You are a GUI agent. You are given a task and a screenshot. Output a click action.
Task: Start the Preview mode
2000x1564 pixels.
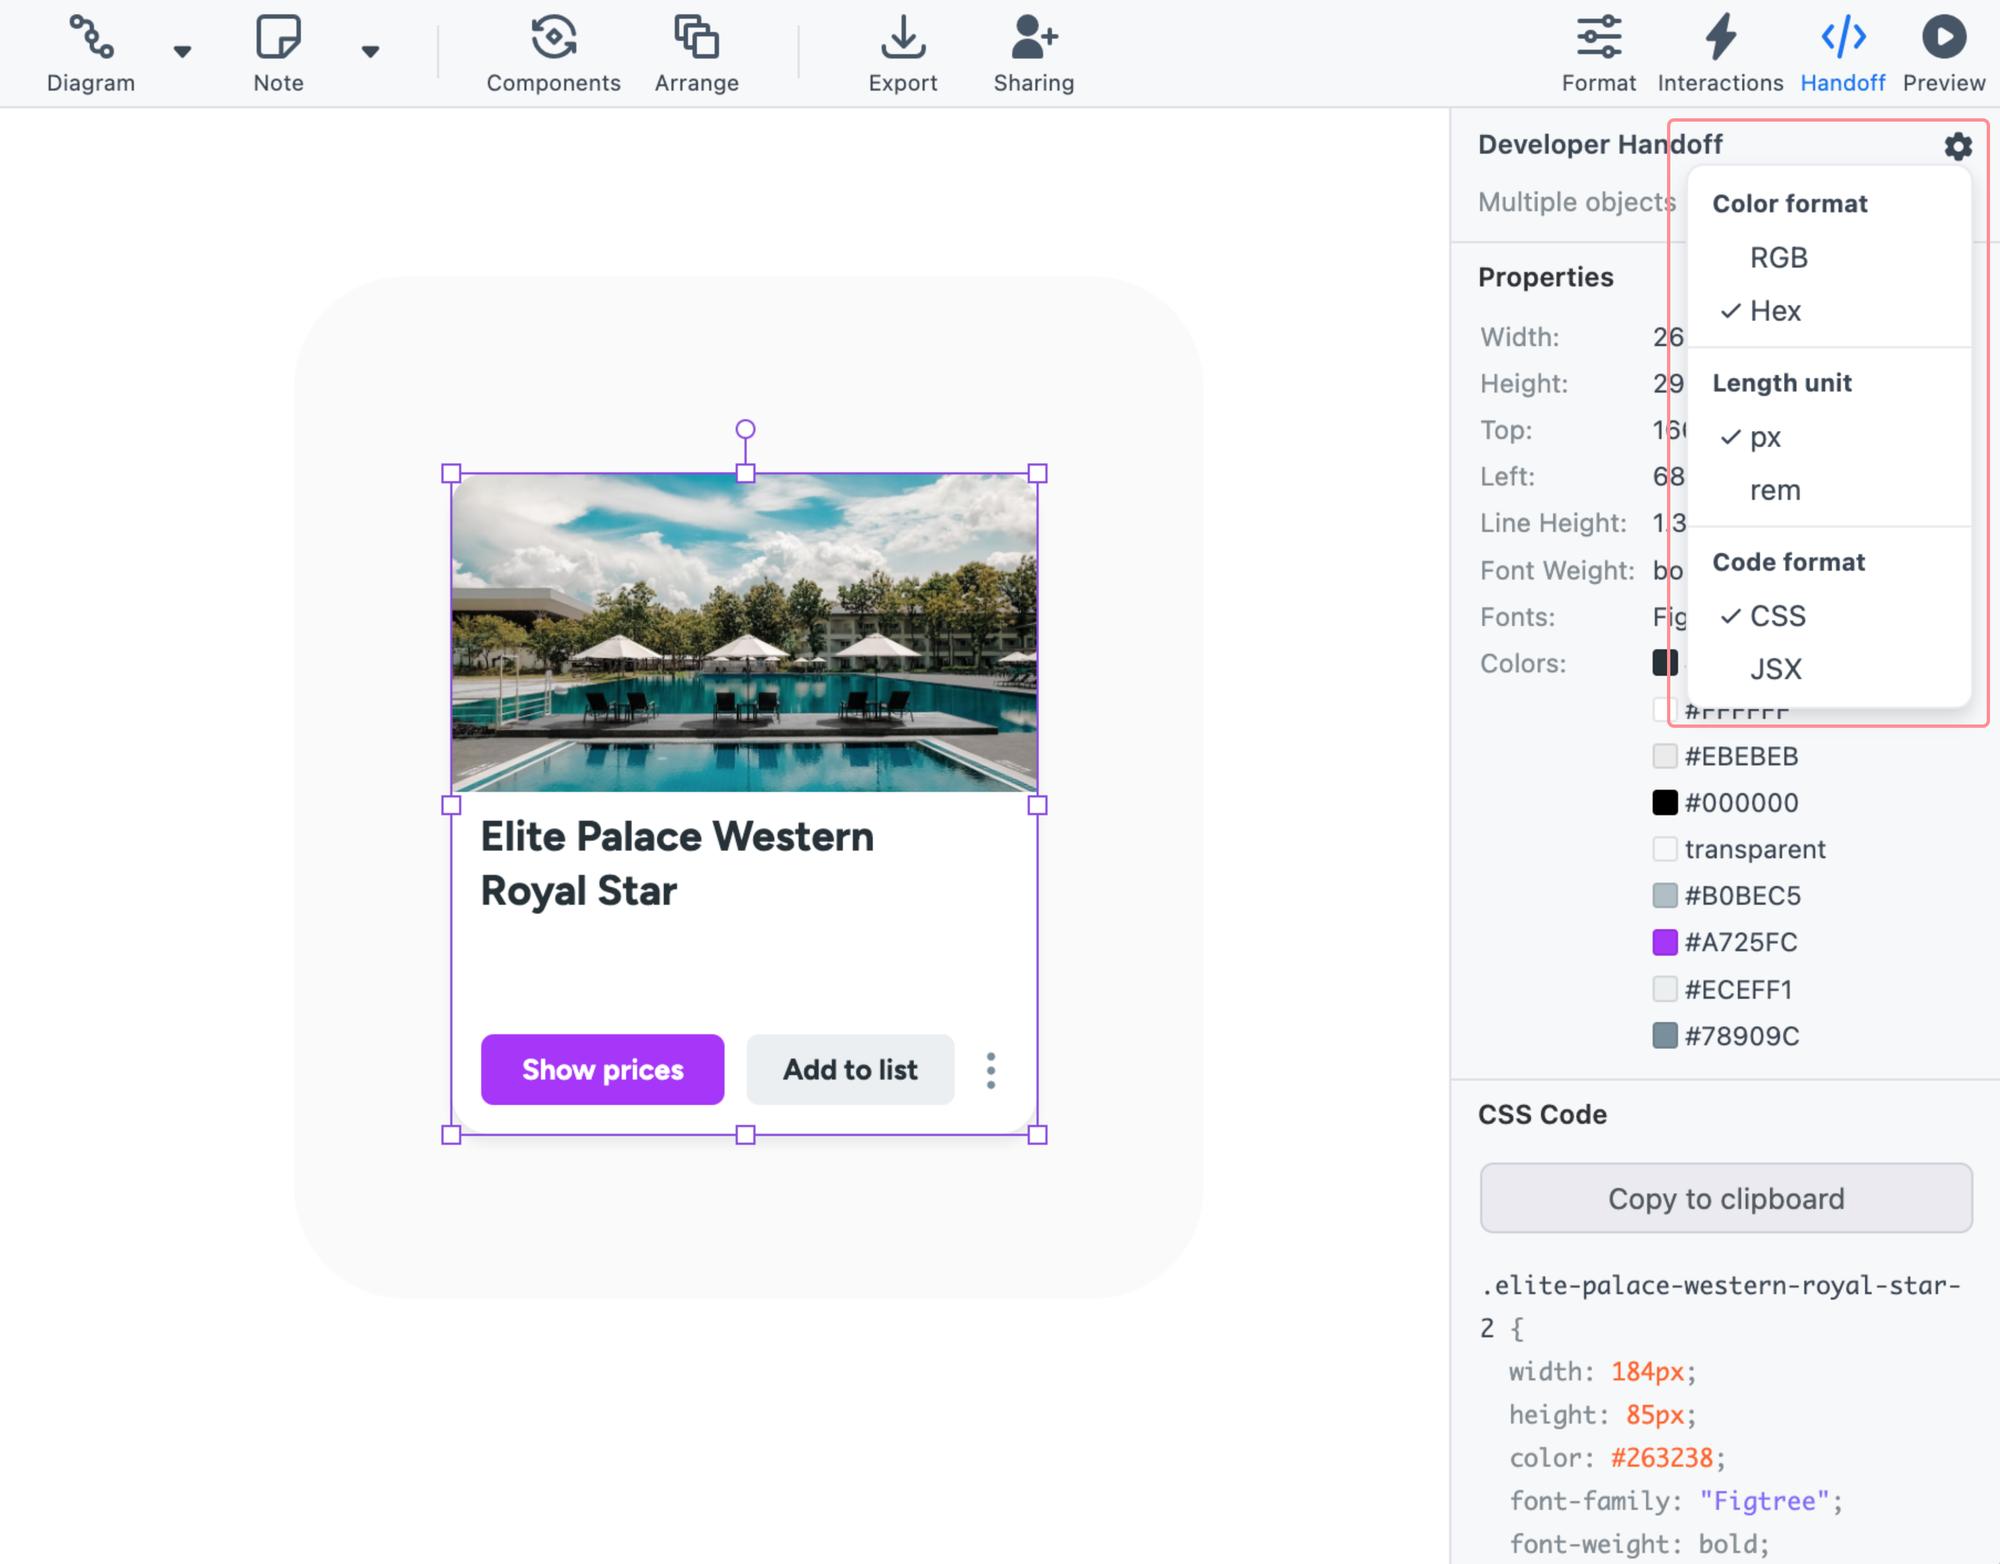(1943, 54)
